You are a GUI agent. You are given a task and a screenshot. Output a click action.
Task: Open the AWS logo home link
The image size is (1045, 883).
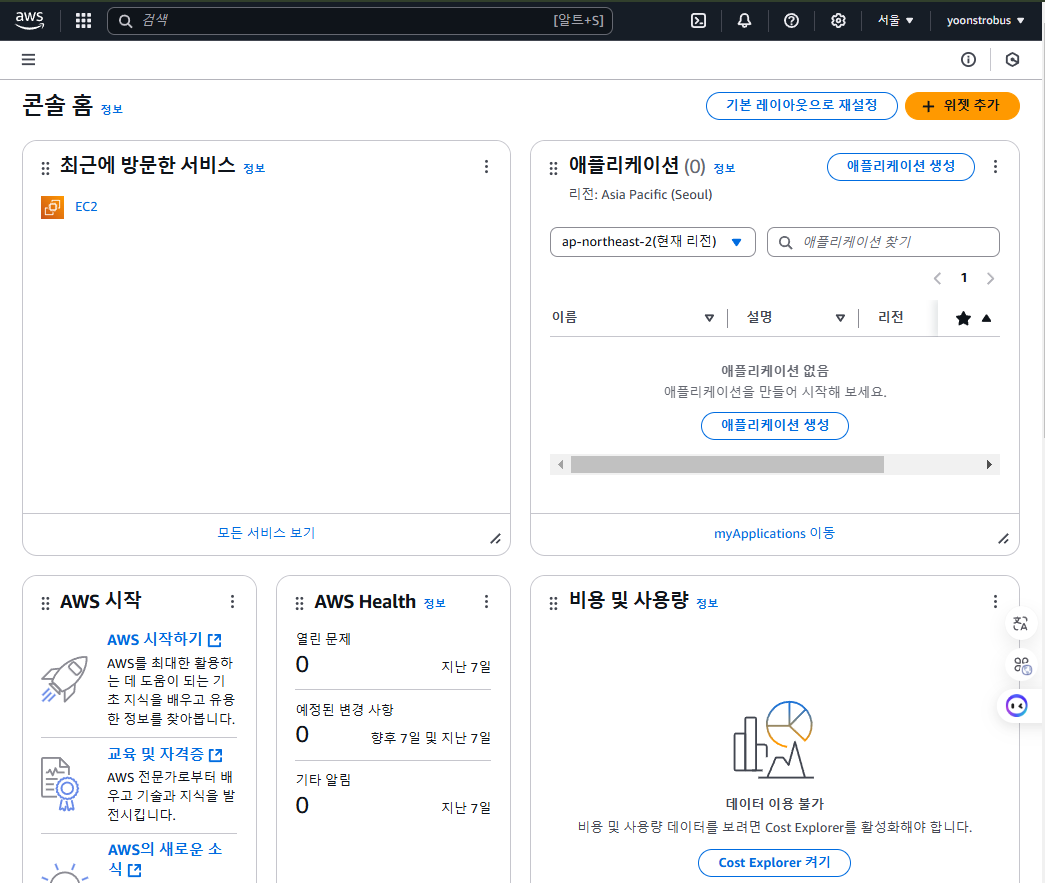[x=29, y=20]
